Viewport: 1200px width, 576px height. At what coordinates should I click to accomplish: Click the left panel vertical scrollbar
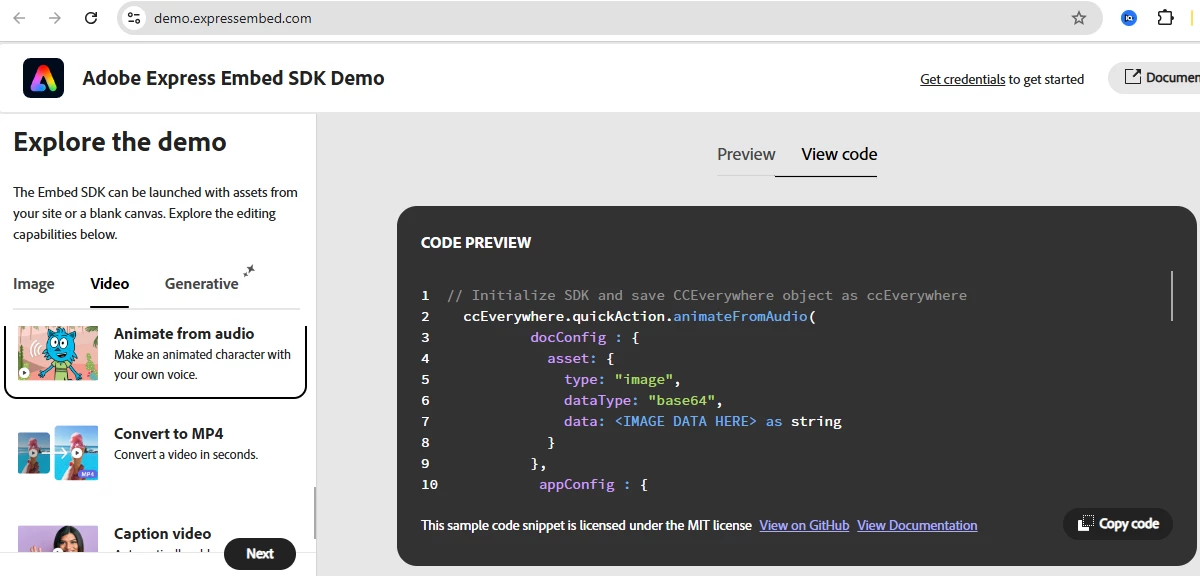point(314,513)
